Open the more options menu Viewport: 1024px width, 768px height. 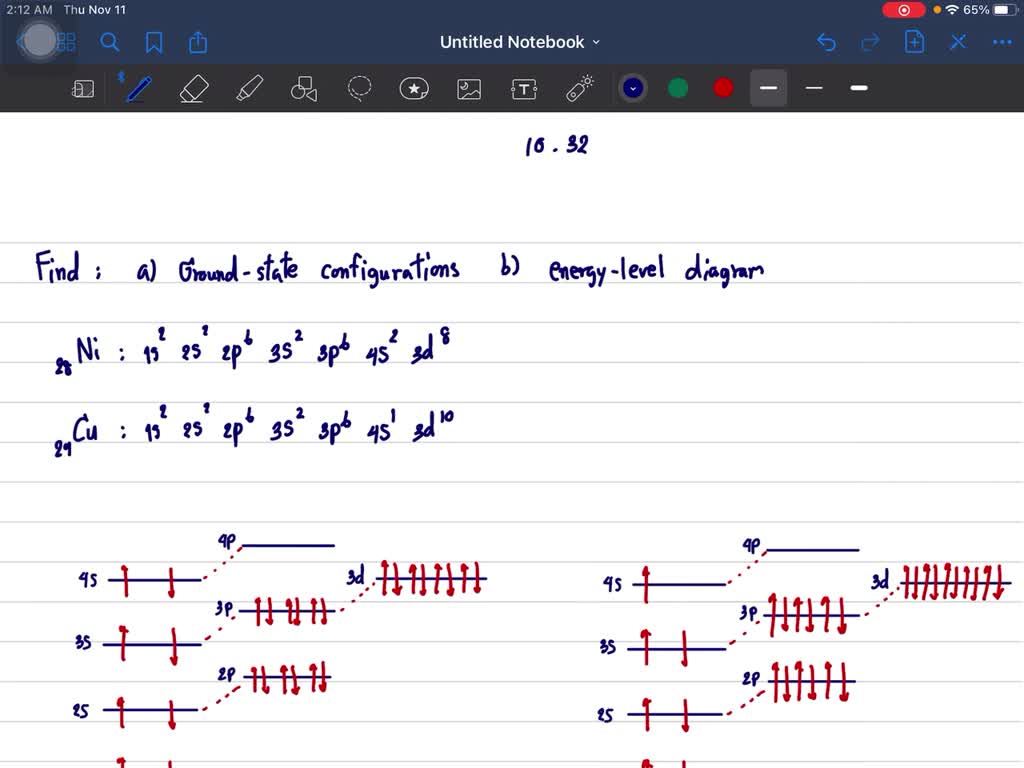(x=1001, y=42)
